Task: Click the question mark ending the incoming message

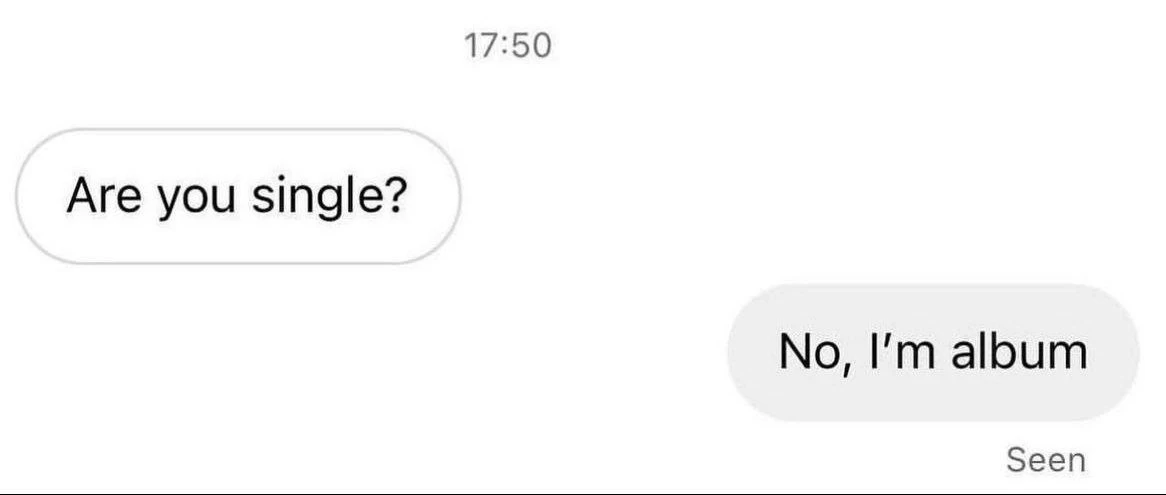Action: coord(394,196)
